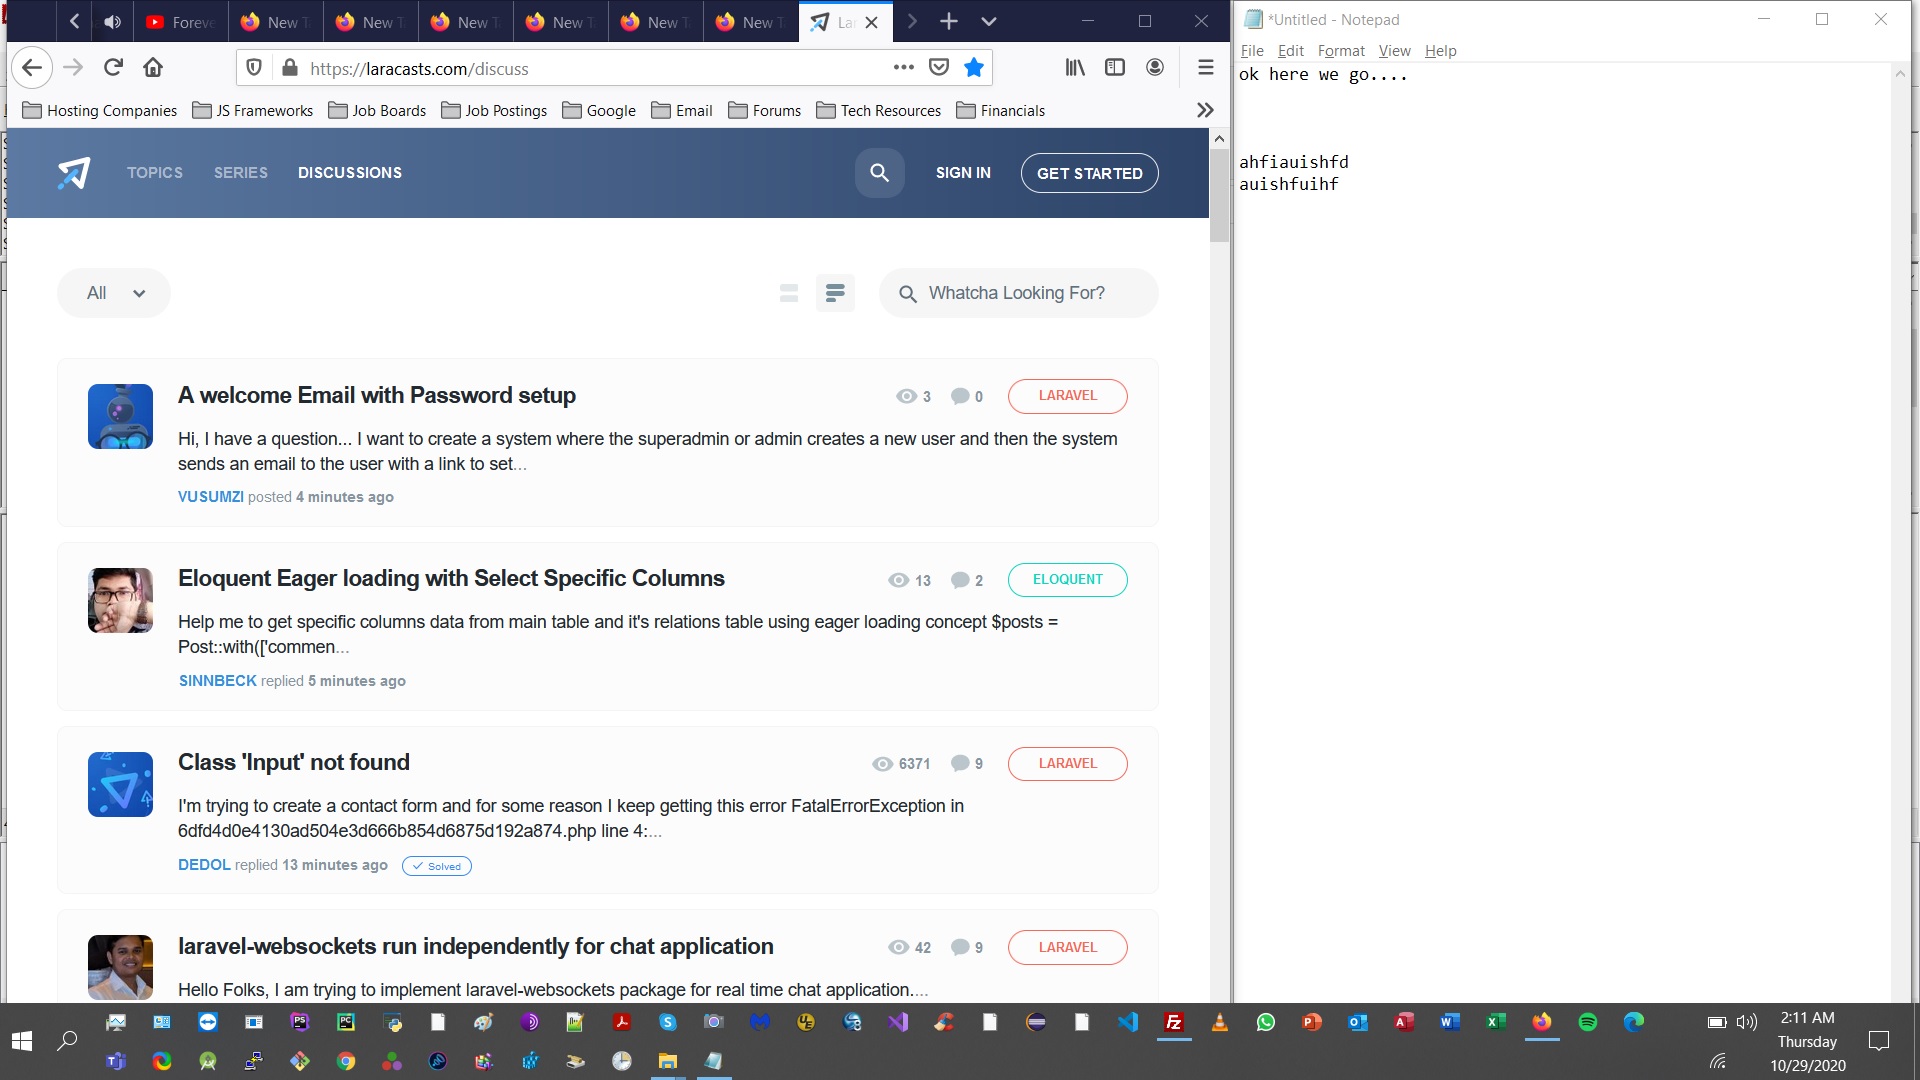Open the Firefox hamburger menu

1205,68
